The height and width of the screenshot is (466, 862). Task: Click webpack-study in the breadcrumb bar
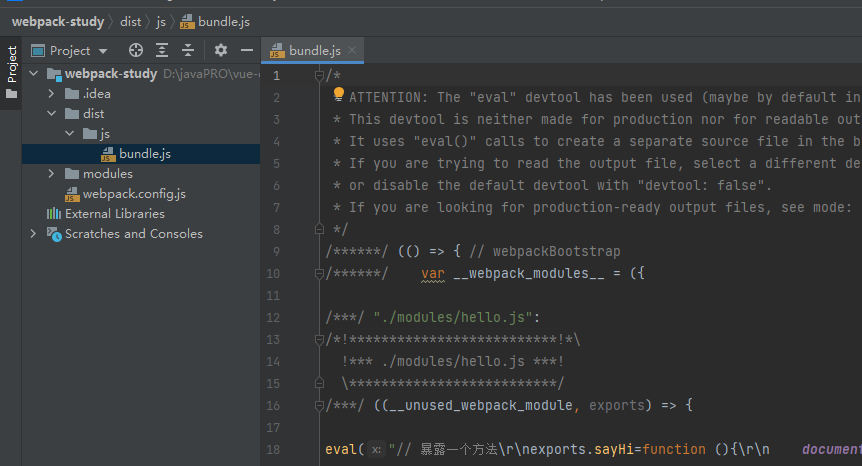pyautogui.click(x=57, y=20)
